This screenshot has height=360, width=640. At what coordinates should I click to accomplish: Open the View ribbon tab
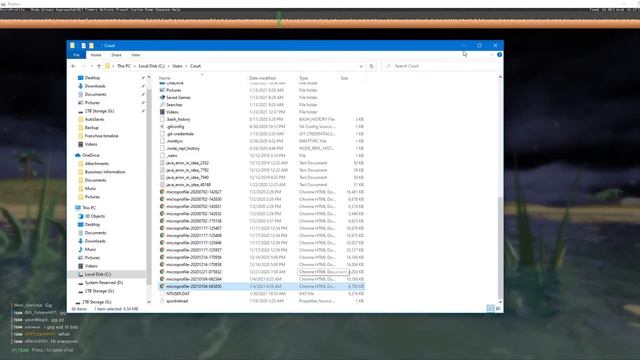pyautogui.click(x=136, y=55)
